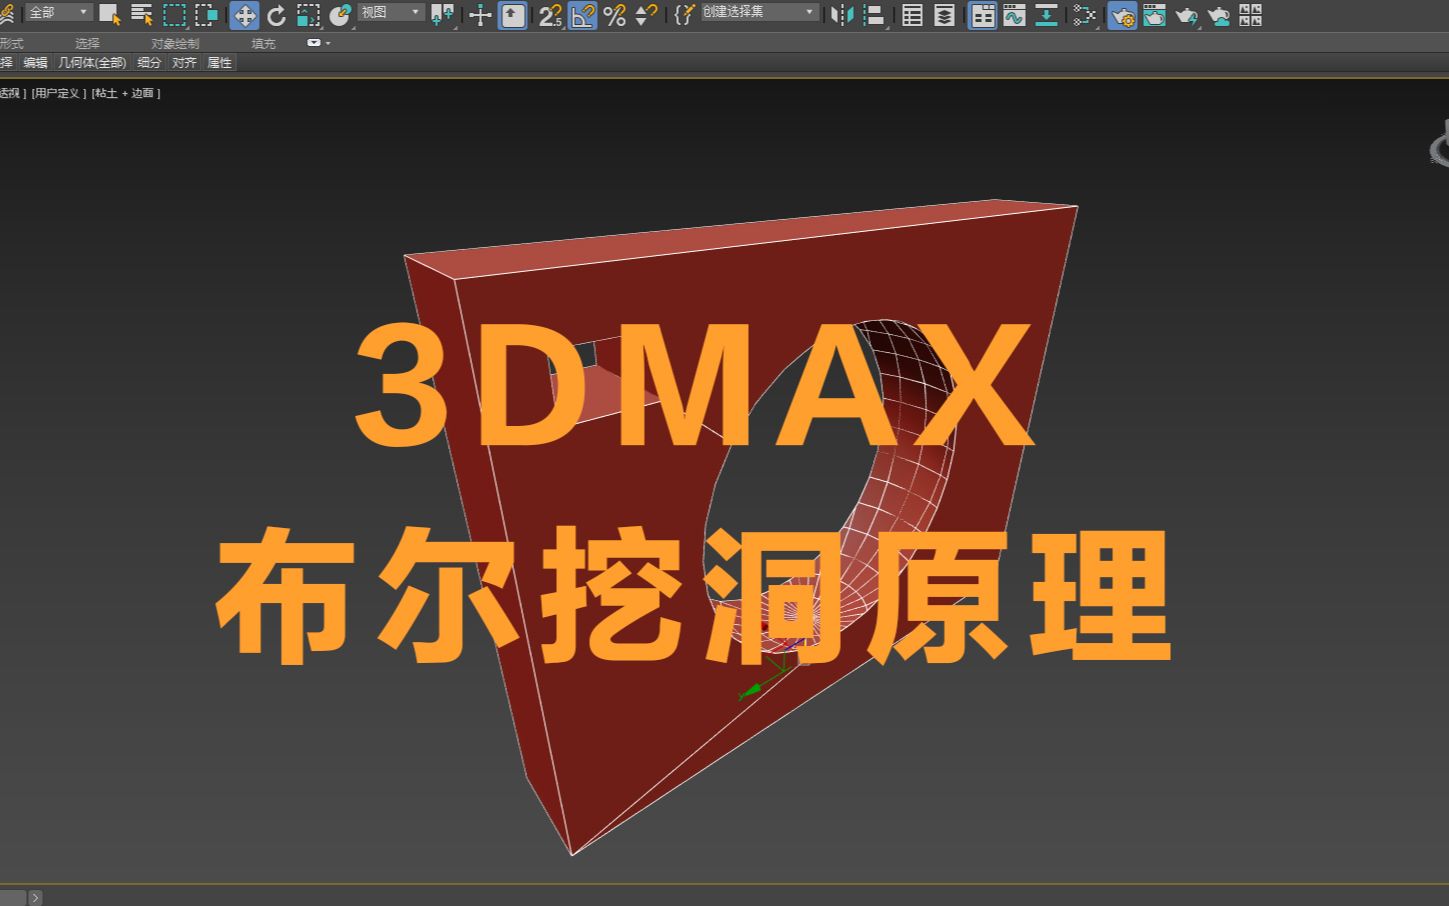
Task: Activate the Select and Move tool
Action: coord(244,14)
